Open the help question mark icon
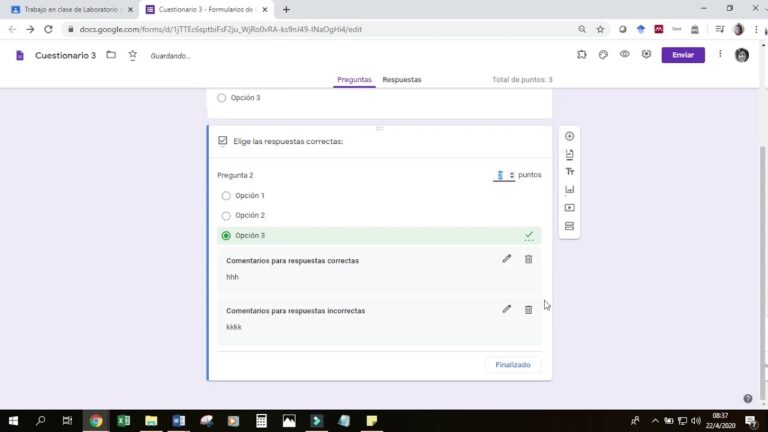The image size is (768, 432). (747, 399)
